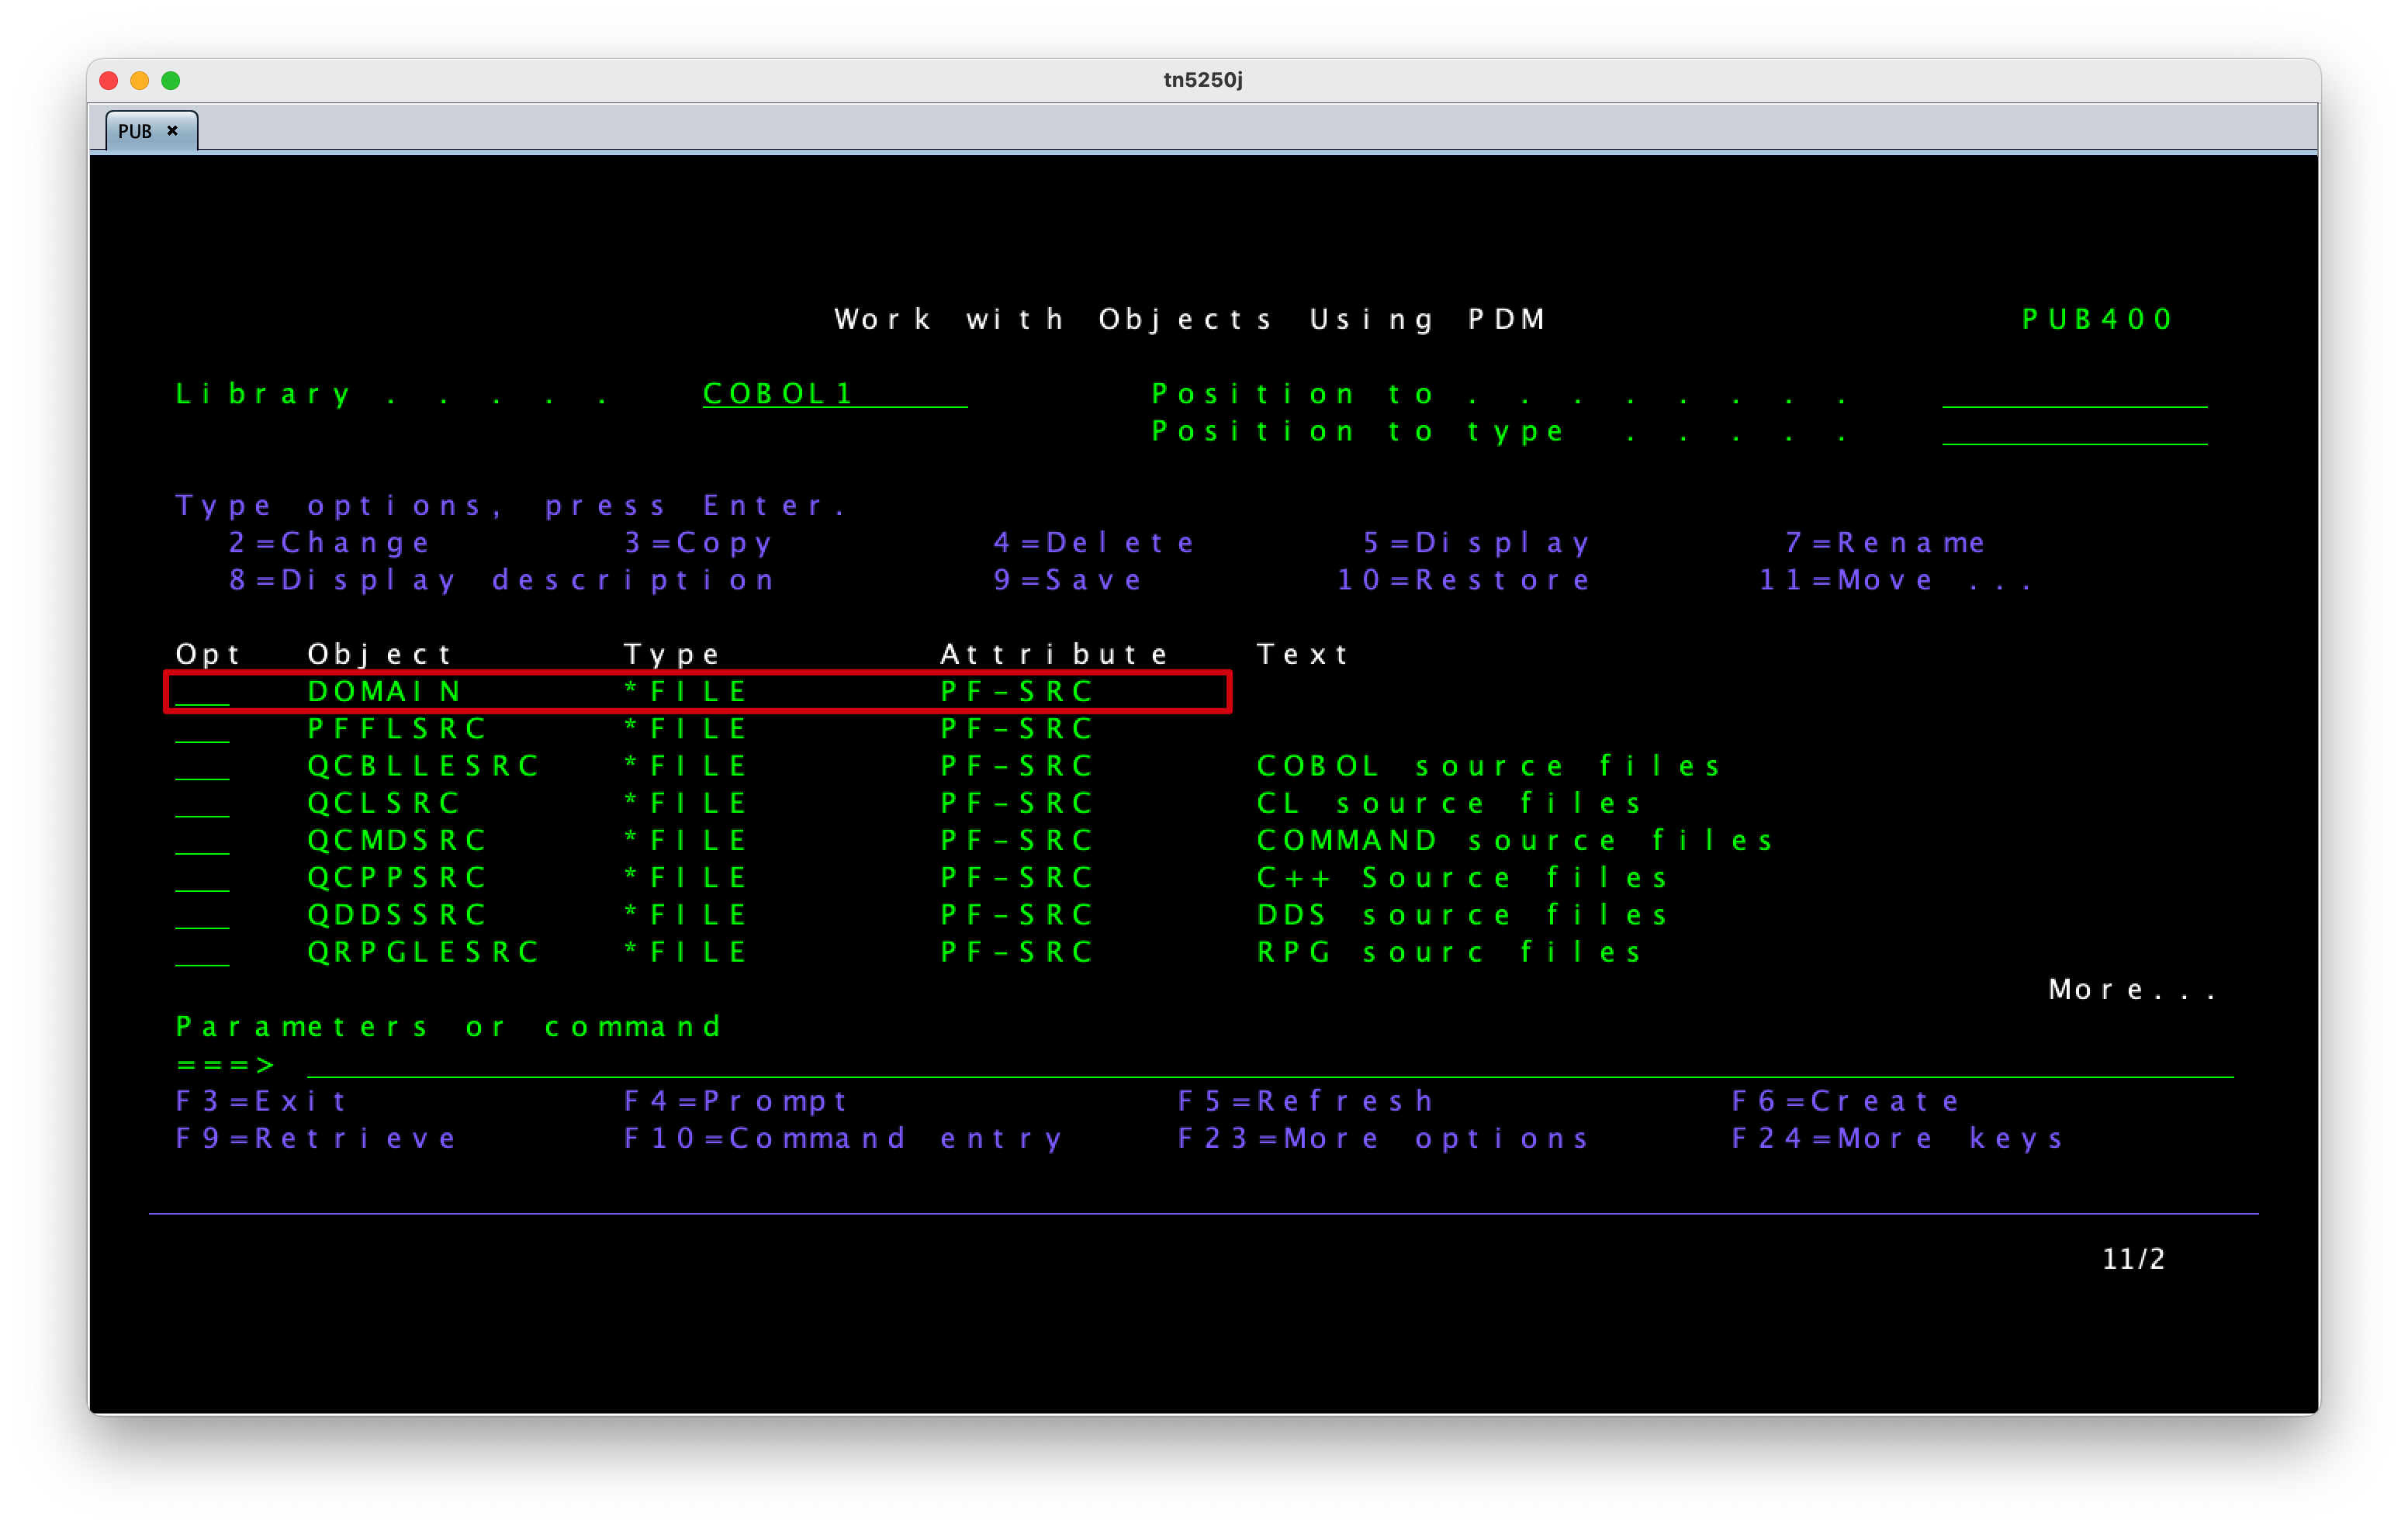
Task: Click the QCPPSRC object name
Action: click(x=396, y=877)
